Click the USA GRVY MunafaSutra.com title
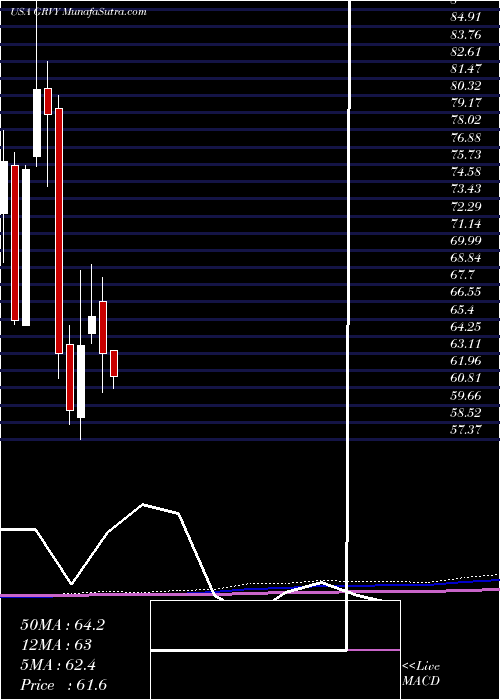This screenshot has height=700, width=500. (79, 12)
